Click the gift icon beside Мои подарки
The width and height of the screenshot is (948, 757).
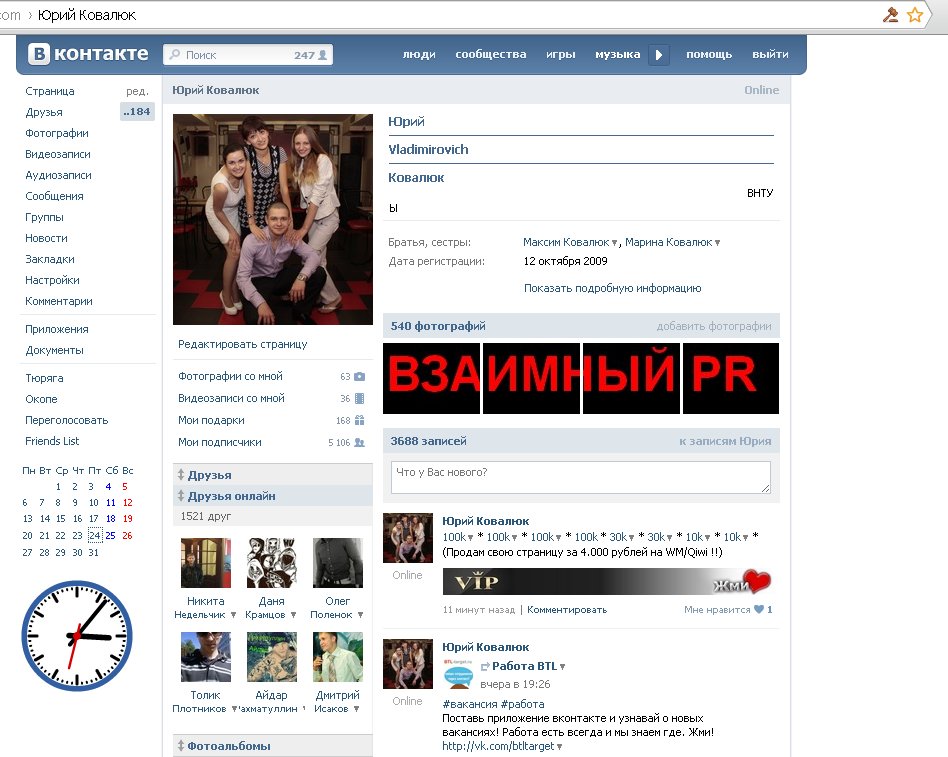tap(360, 420)
